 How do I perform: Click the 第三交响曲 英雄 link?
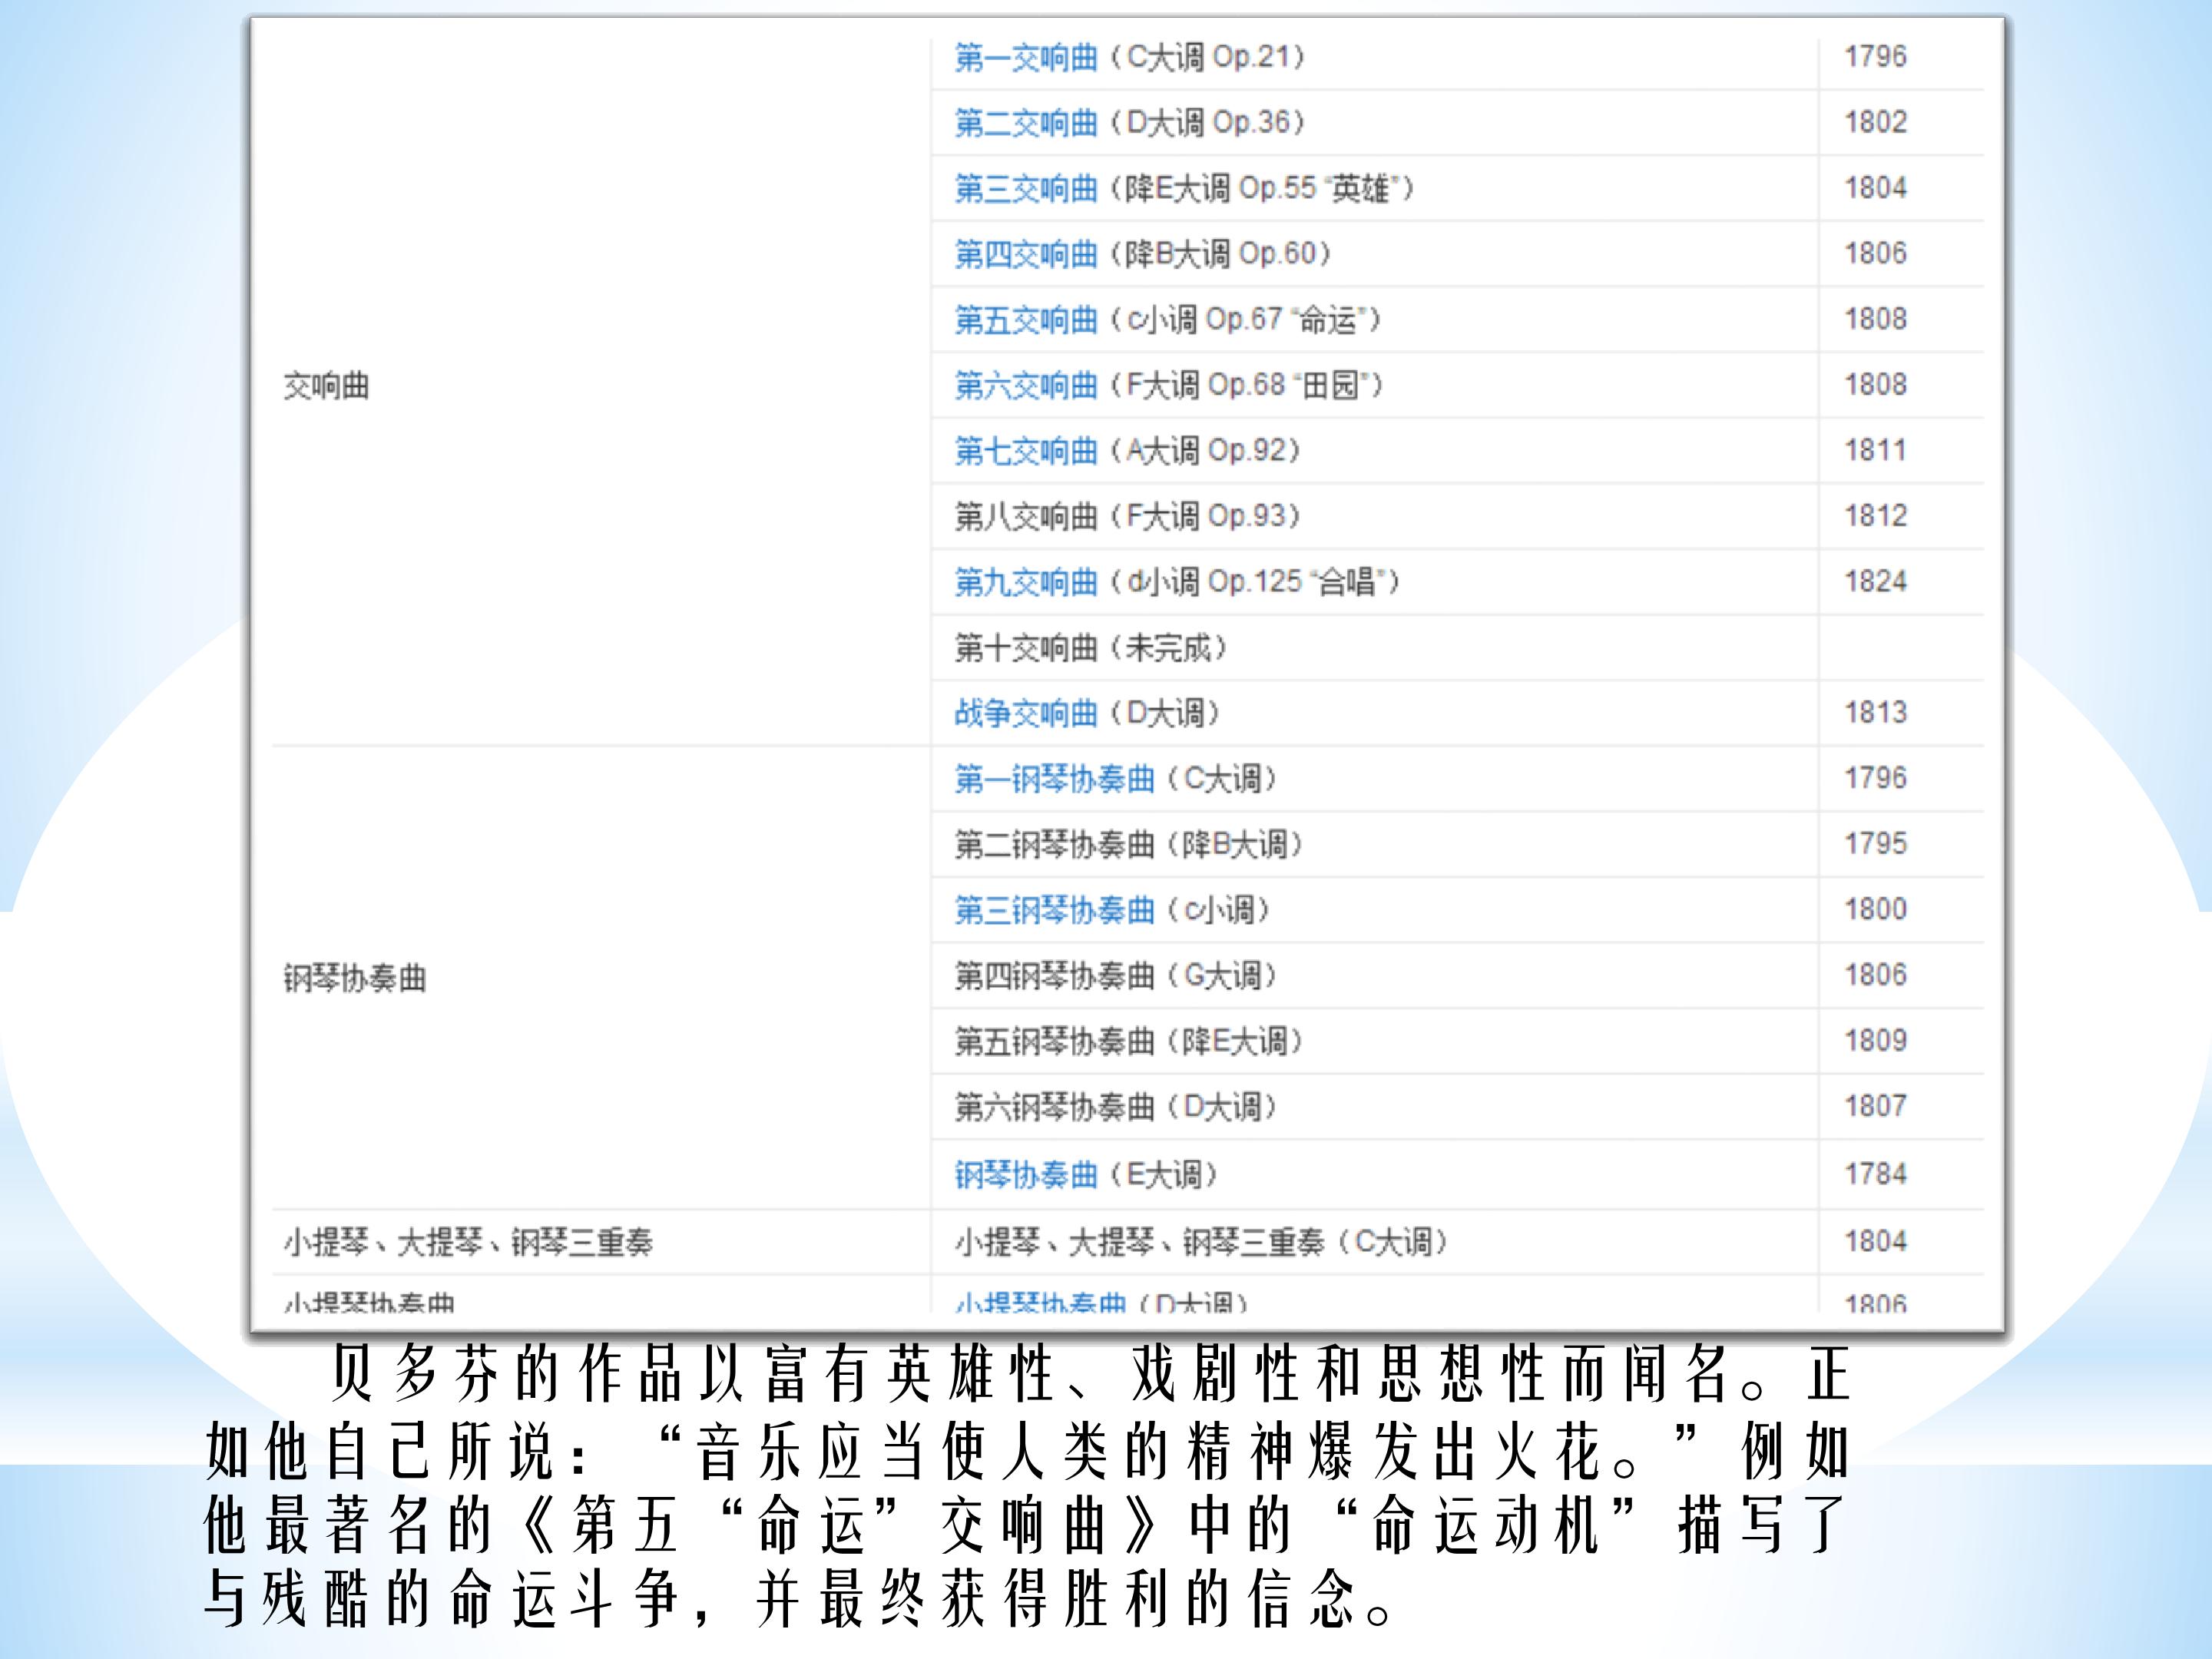pos(1026,189)
